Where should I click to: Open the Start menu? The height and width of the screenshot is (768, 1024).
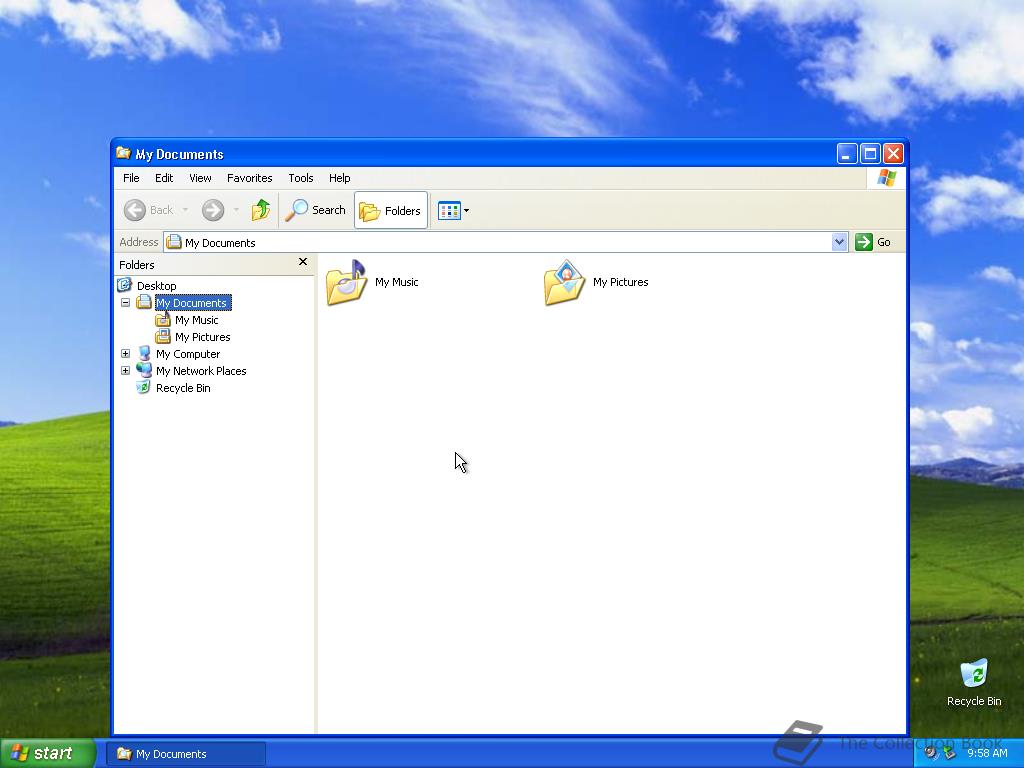pyautogui.click(x=48, y=753)
